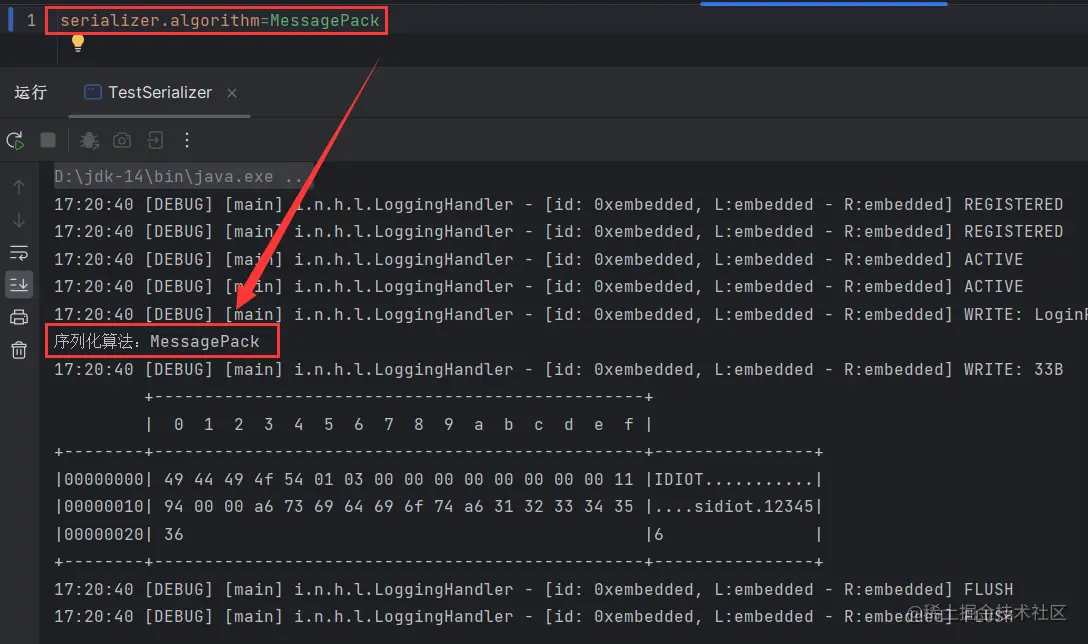
Task: Close the TestSerializer tab
Action: pos(232,93)
